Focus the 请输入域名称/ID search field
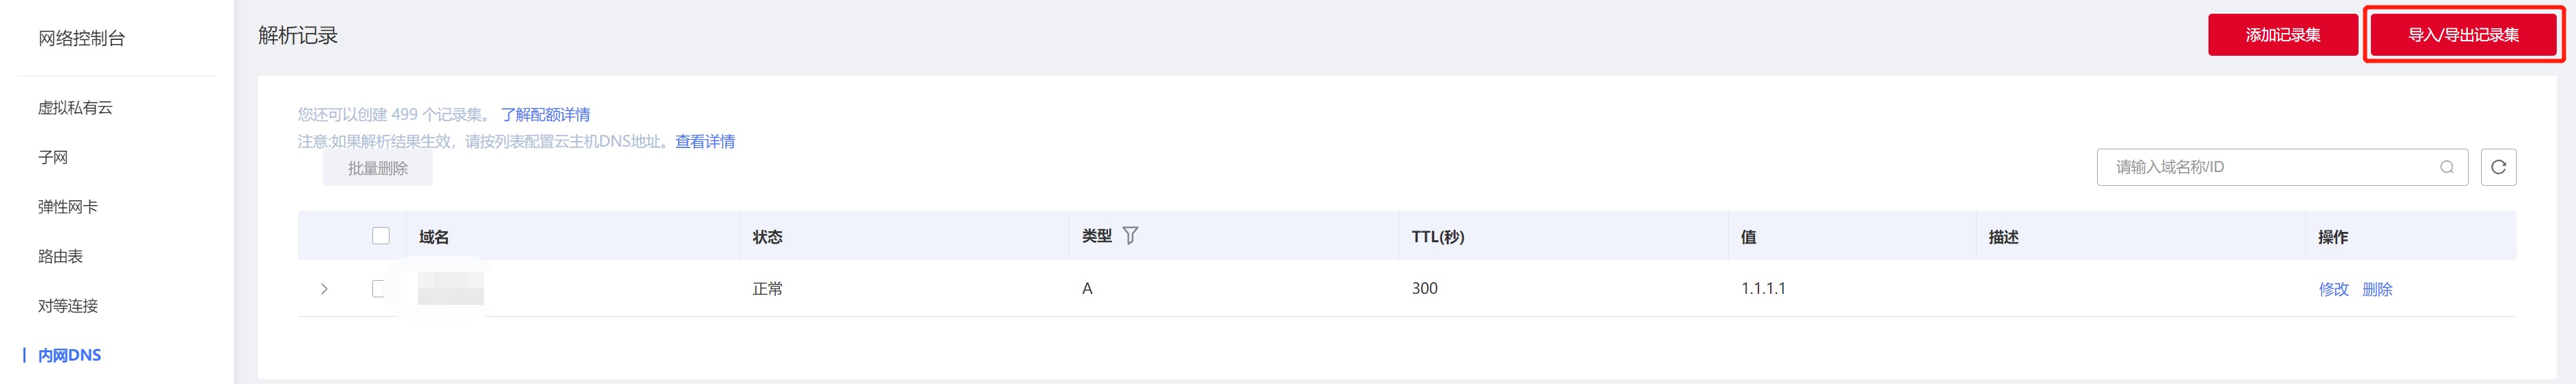The image size is (2576, 384). point(2270,167)
